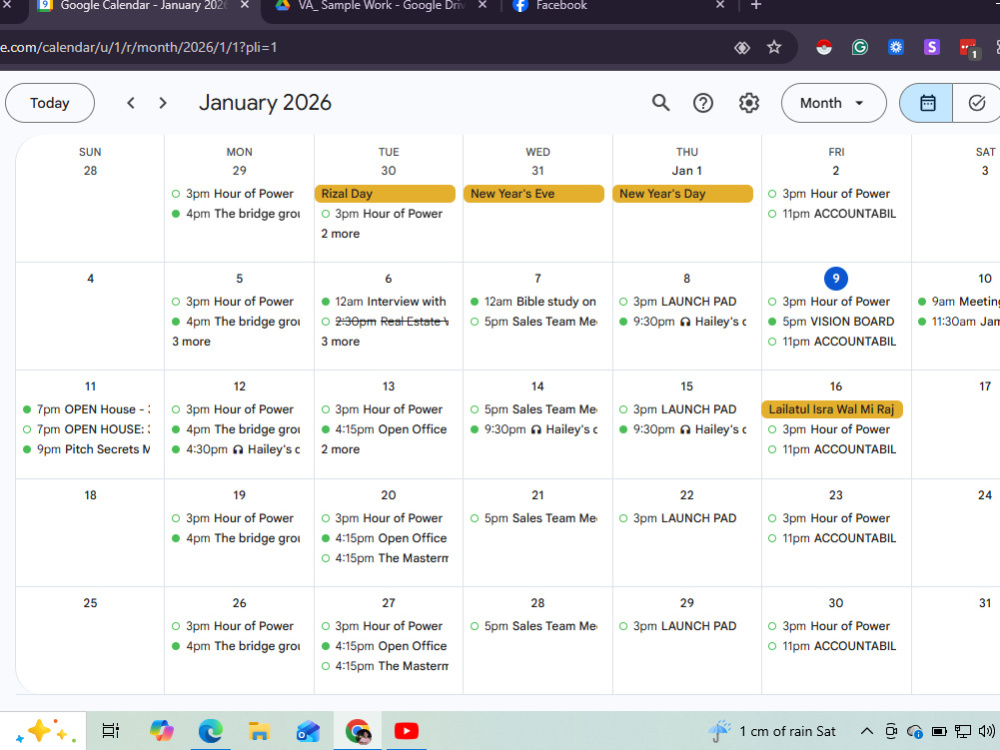Image resolution: width=1000 pixels, height=750 pixels.
Task: Switch to Tasks view icon
Action: coord(976,103)
